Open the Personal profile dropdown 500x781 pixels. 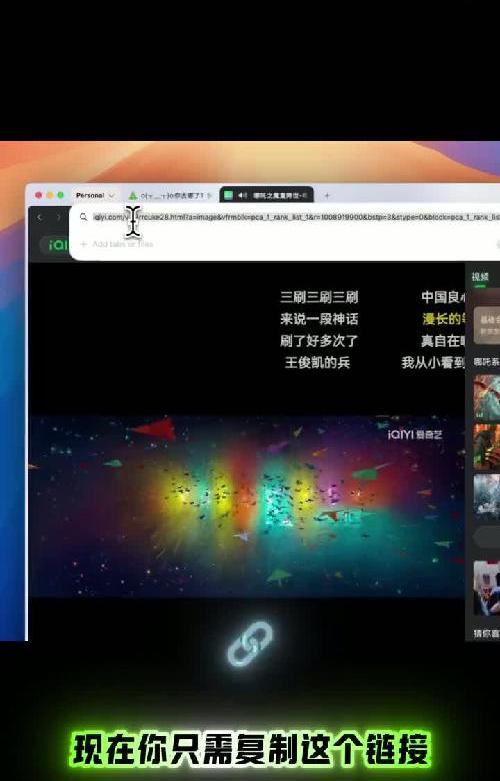[x=95, y=195]
